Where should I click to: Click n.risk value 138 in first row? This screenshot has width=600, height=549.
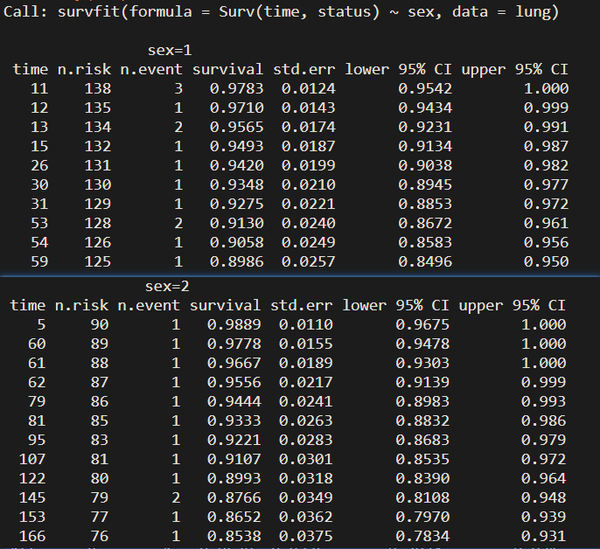pyautogui.click(x=98, y=89)
